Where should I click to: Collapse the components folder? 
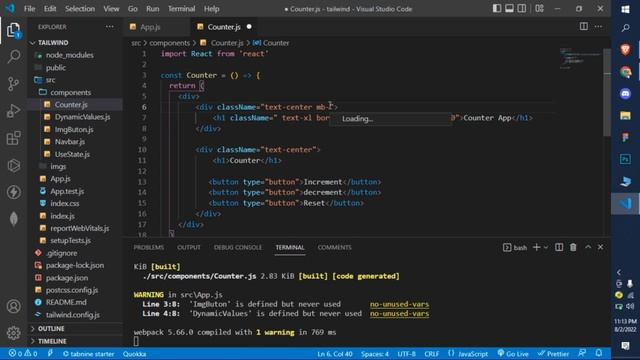click(x=71, y=93)
